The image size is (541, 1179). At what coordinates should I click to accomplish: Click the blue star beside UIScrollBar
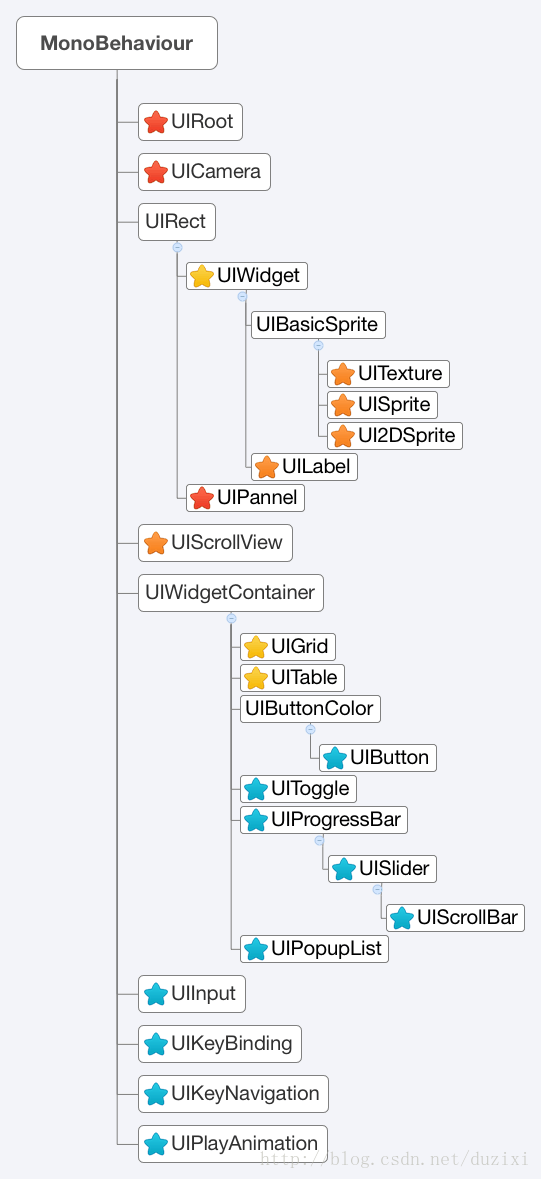(401, 917)
